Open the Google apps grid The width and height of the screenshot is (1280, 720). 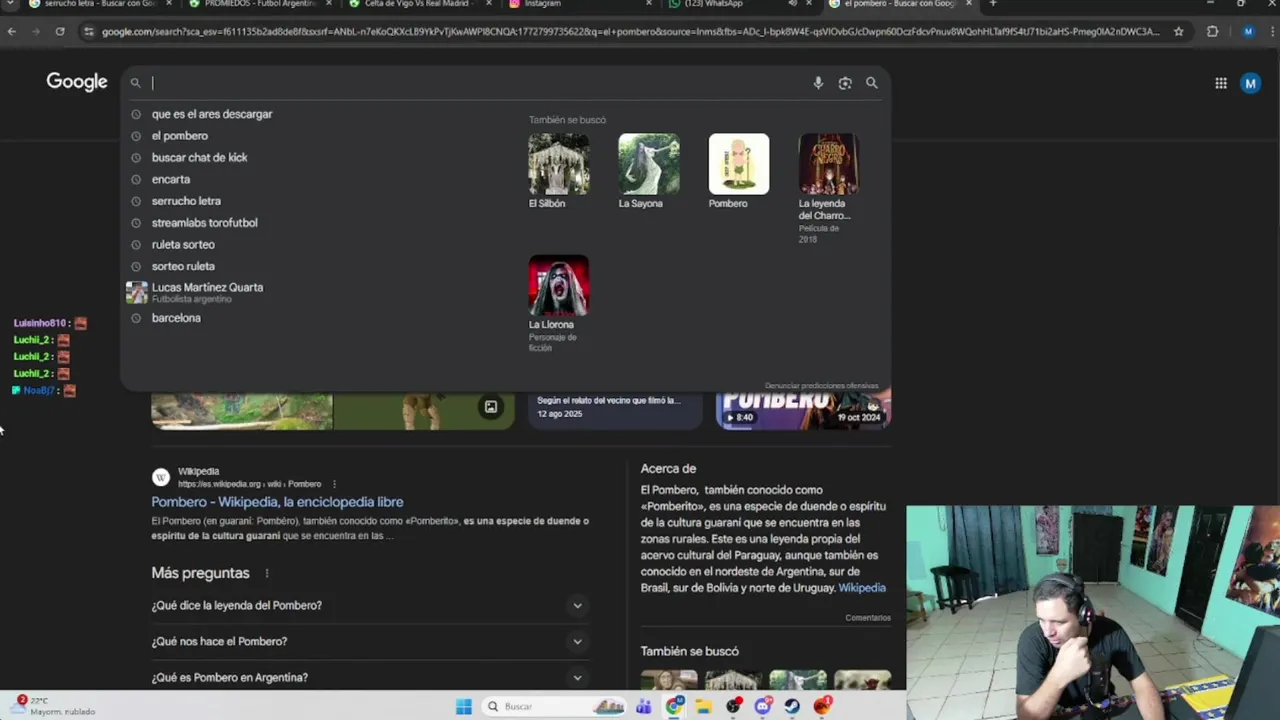point(1221,83)
